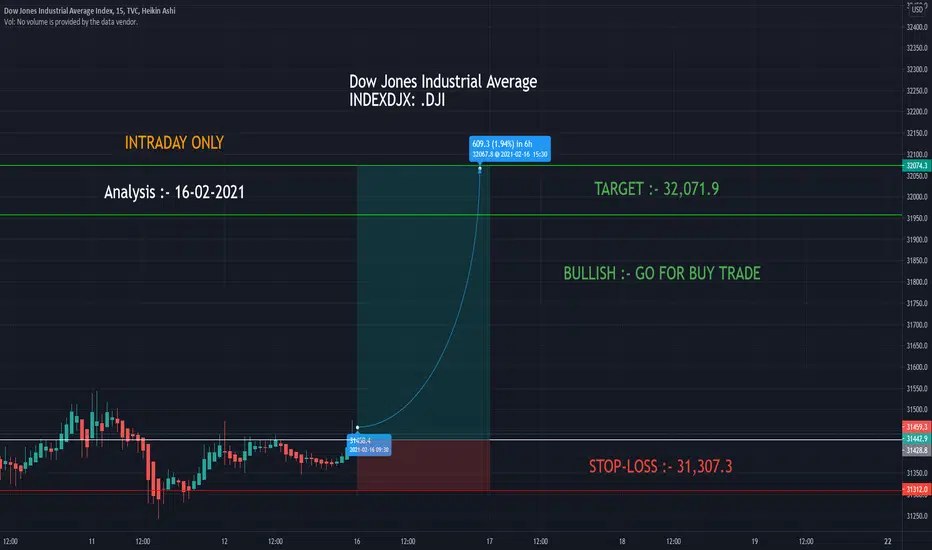
Task: Click the green 31442.9 price axis label
Action: click(x=917, y=439)
